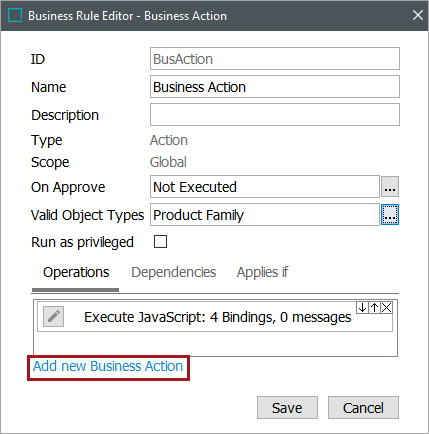Move the Execute JavaScript operation up
The width and height of the screenshot is (429, 434).
point(374,307)
